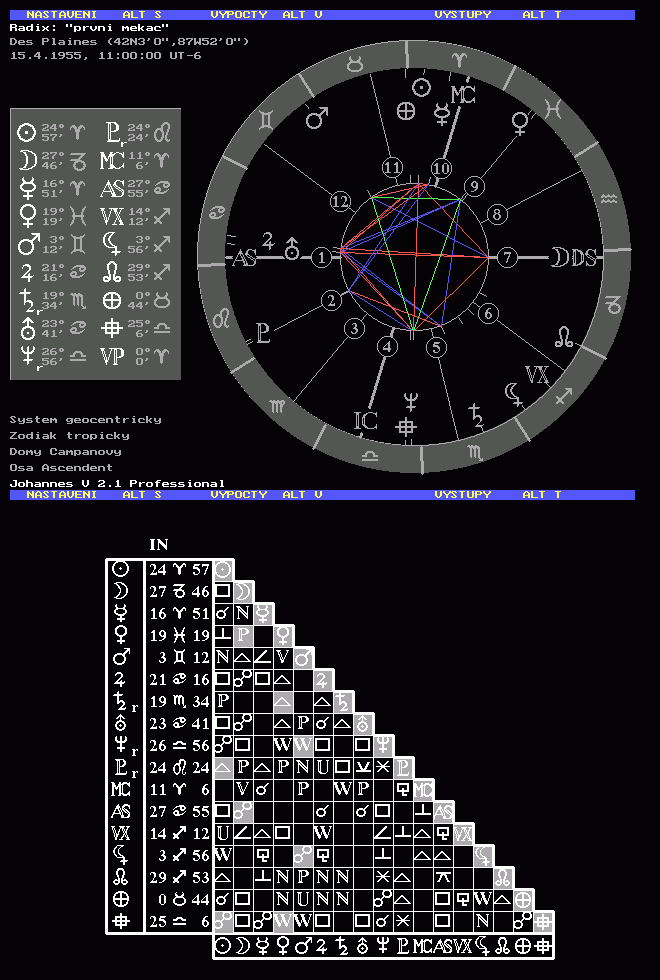Image resolution: width=660 pixels, height=980 pixels.
Task: Select the Mars glyph on the chart wheel
Action: [x=317, y=119]
